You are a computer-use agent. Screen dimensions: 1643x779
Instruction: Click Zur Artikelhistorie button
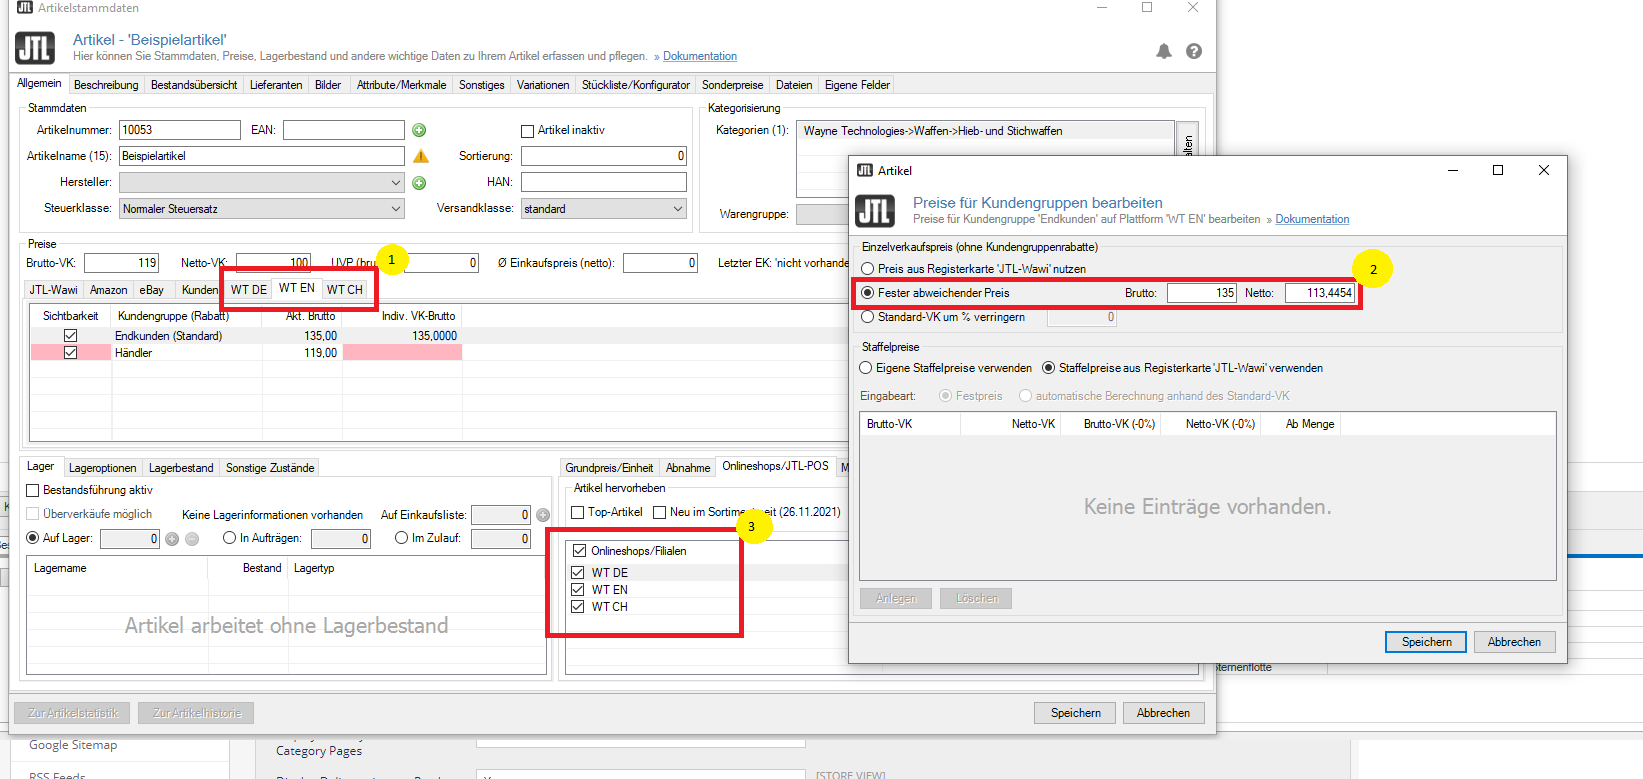(x=196, y=713)
